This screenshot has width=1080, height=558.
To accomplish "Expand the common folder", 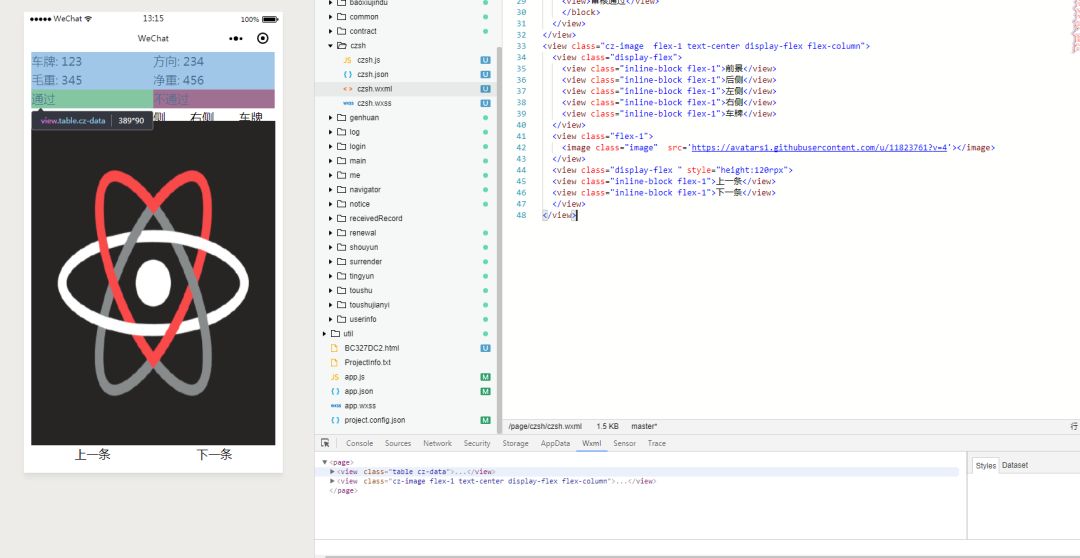I will point(331,17).
